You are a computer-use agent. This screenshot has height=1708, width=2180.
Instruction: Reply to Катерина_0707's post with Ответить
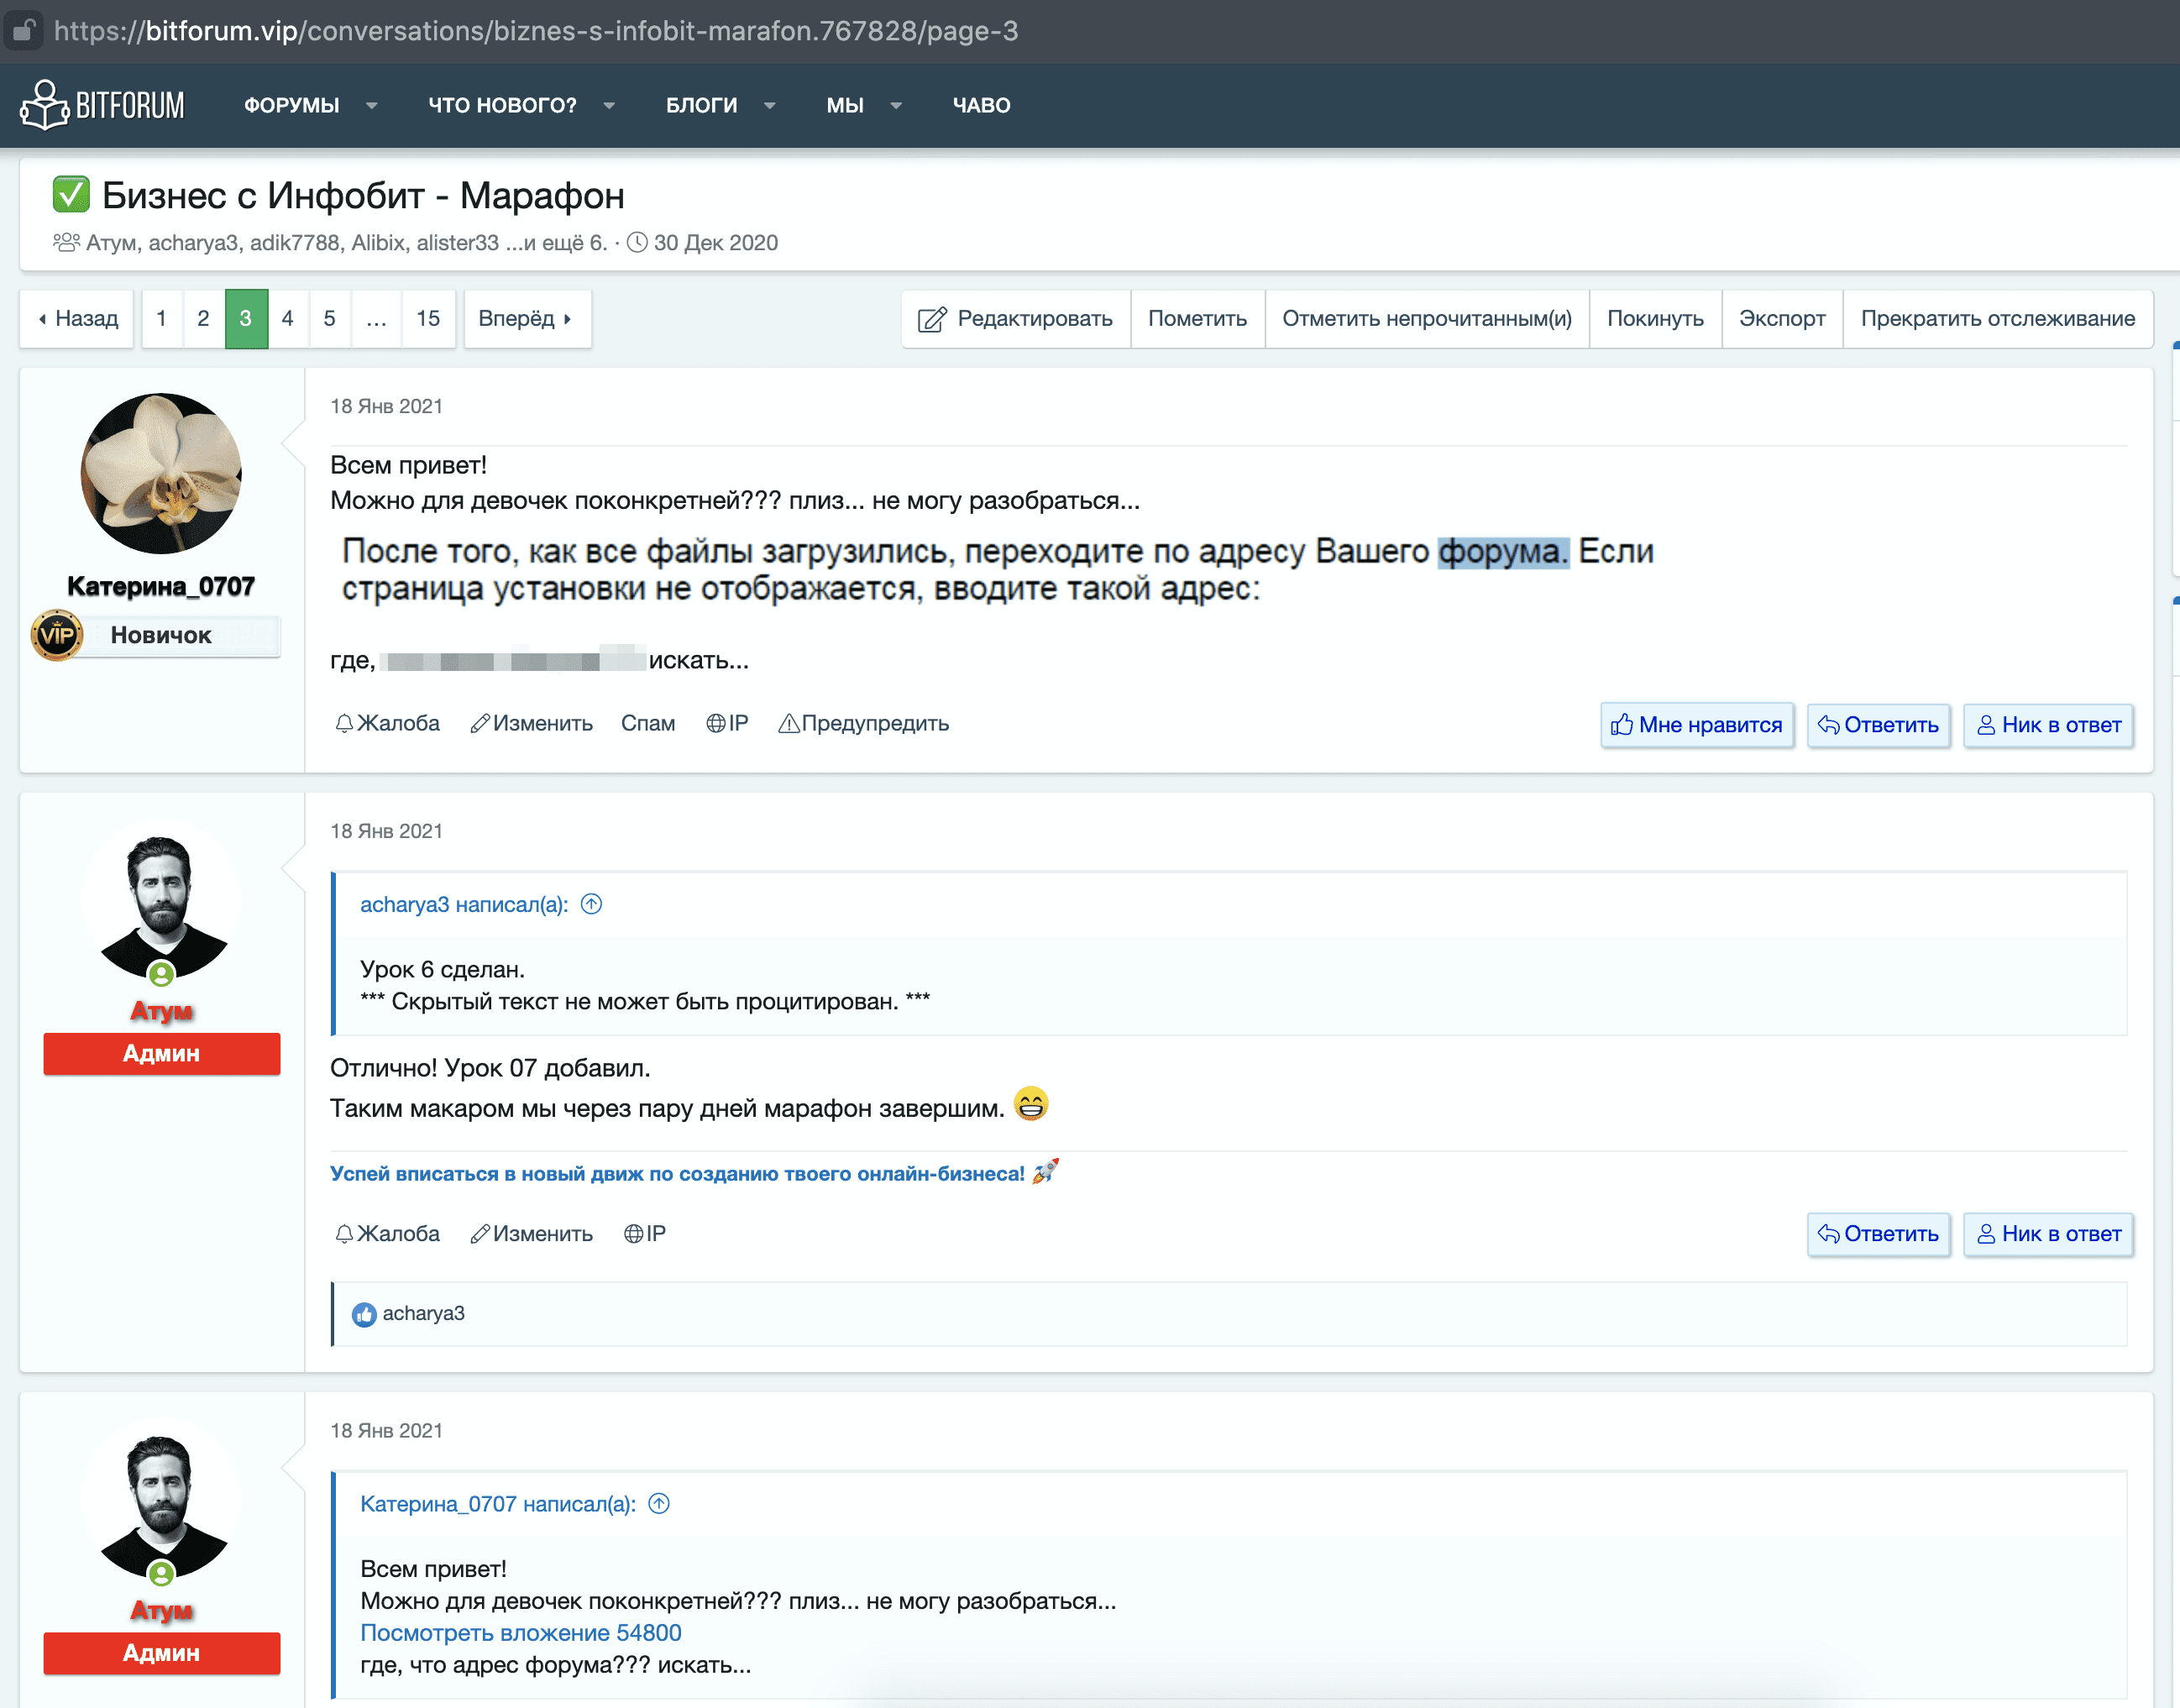coord(1878,725)
